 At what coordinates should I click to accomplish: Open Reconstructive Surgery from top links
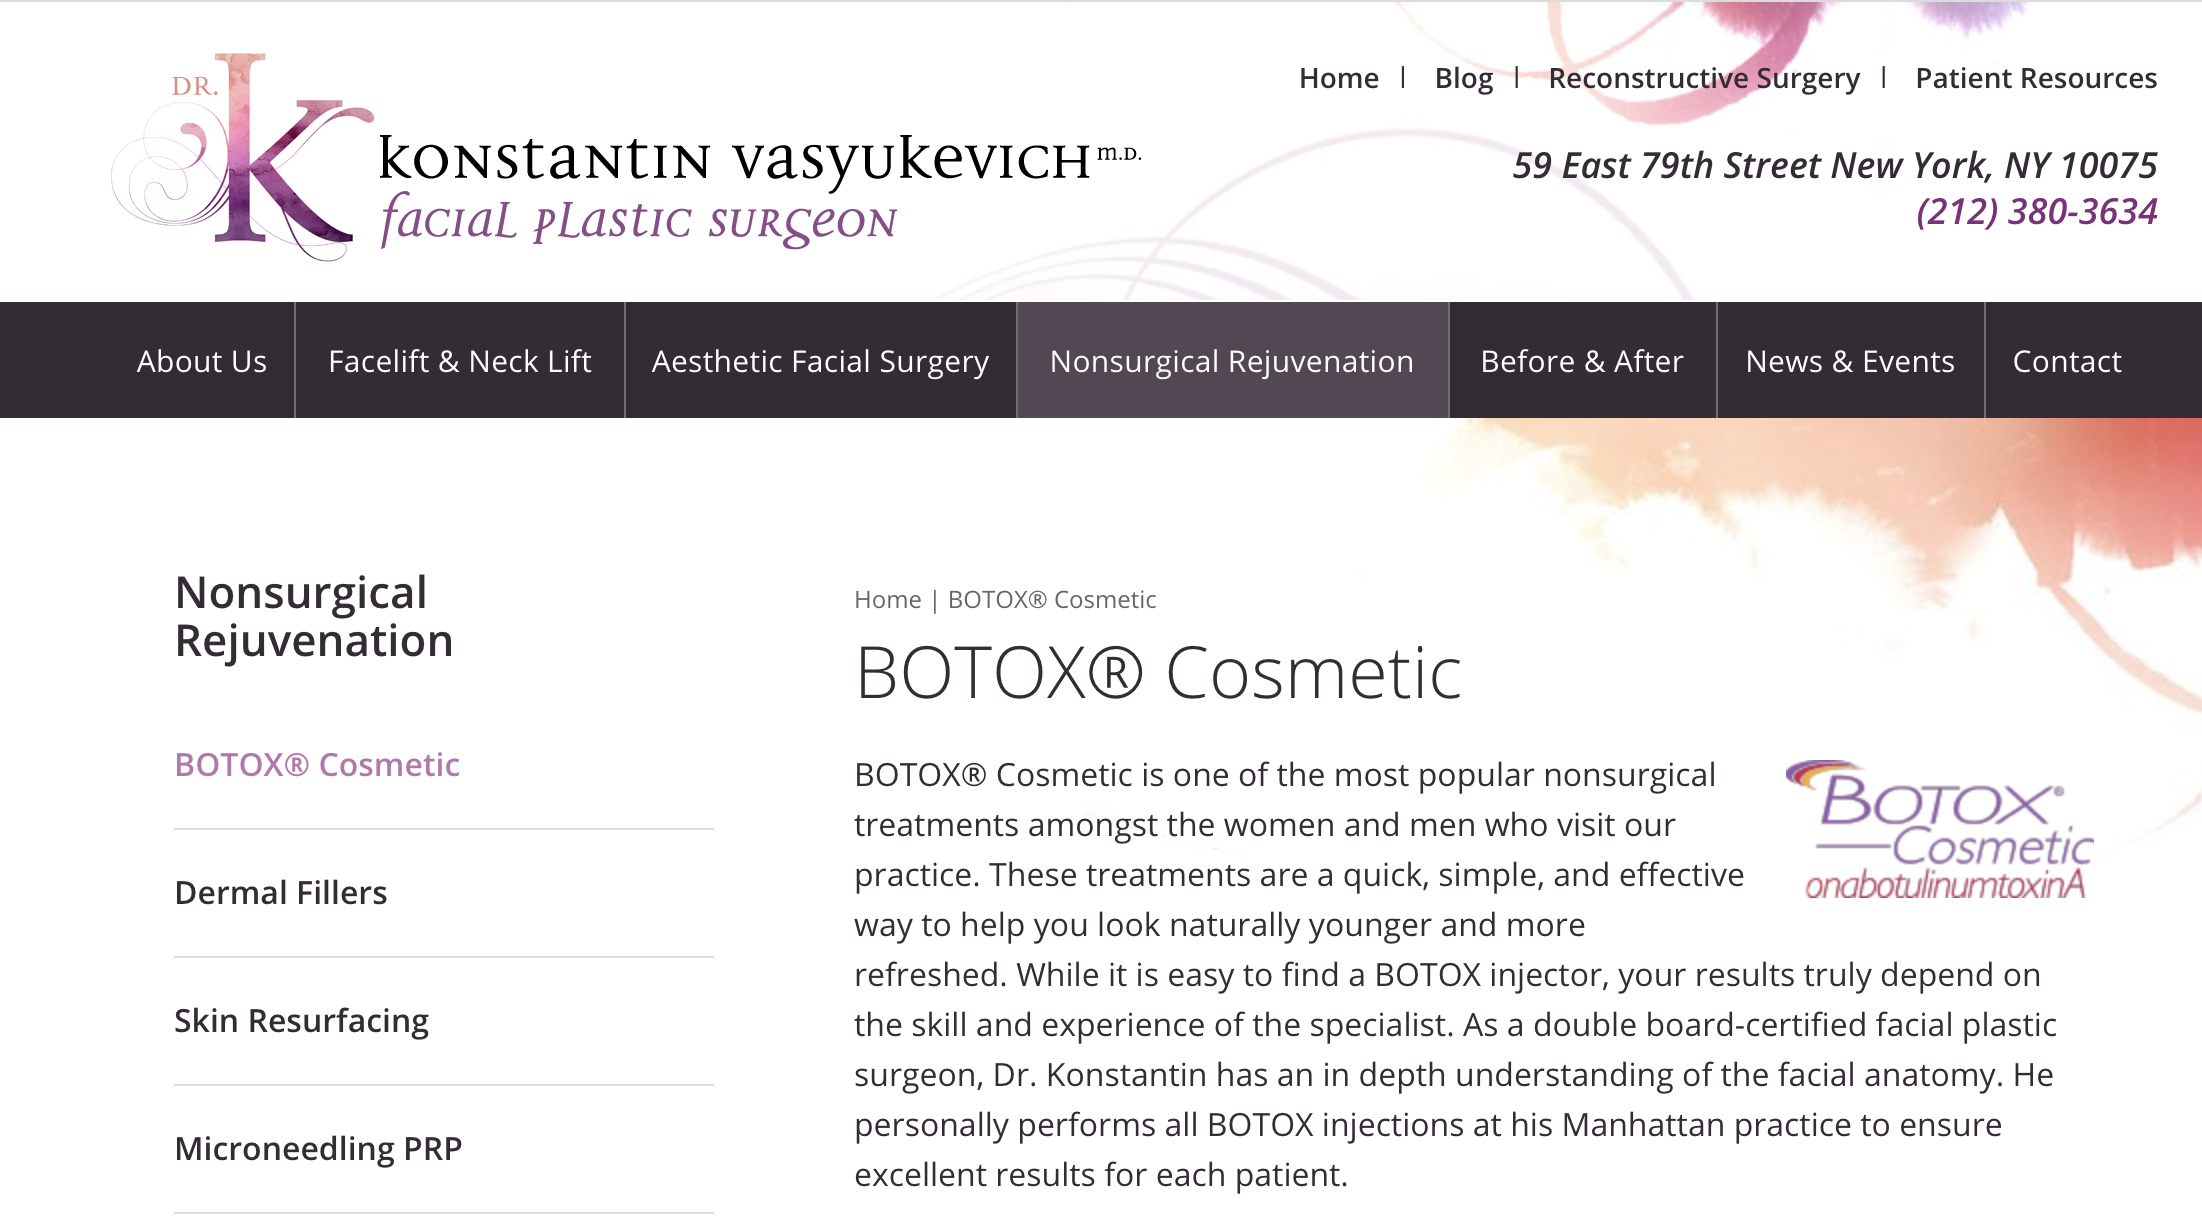[x=1704, y=78]
